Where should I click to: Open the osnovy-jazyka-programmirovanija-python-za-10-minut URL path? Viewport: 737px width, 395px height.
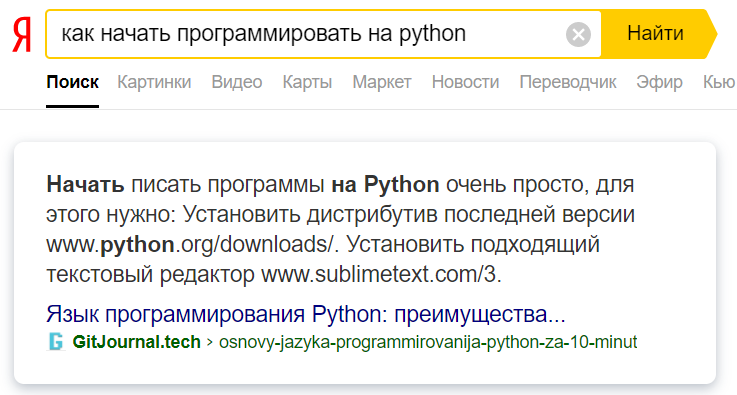coord(428,342)
